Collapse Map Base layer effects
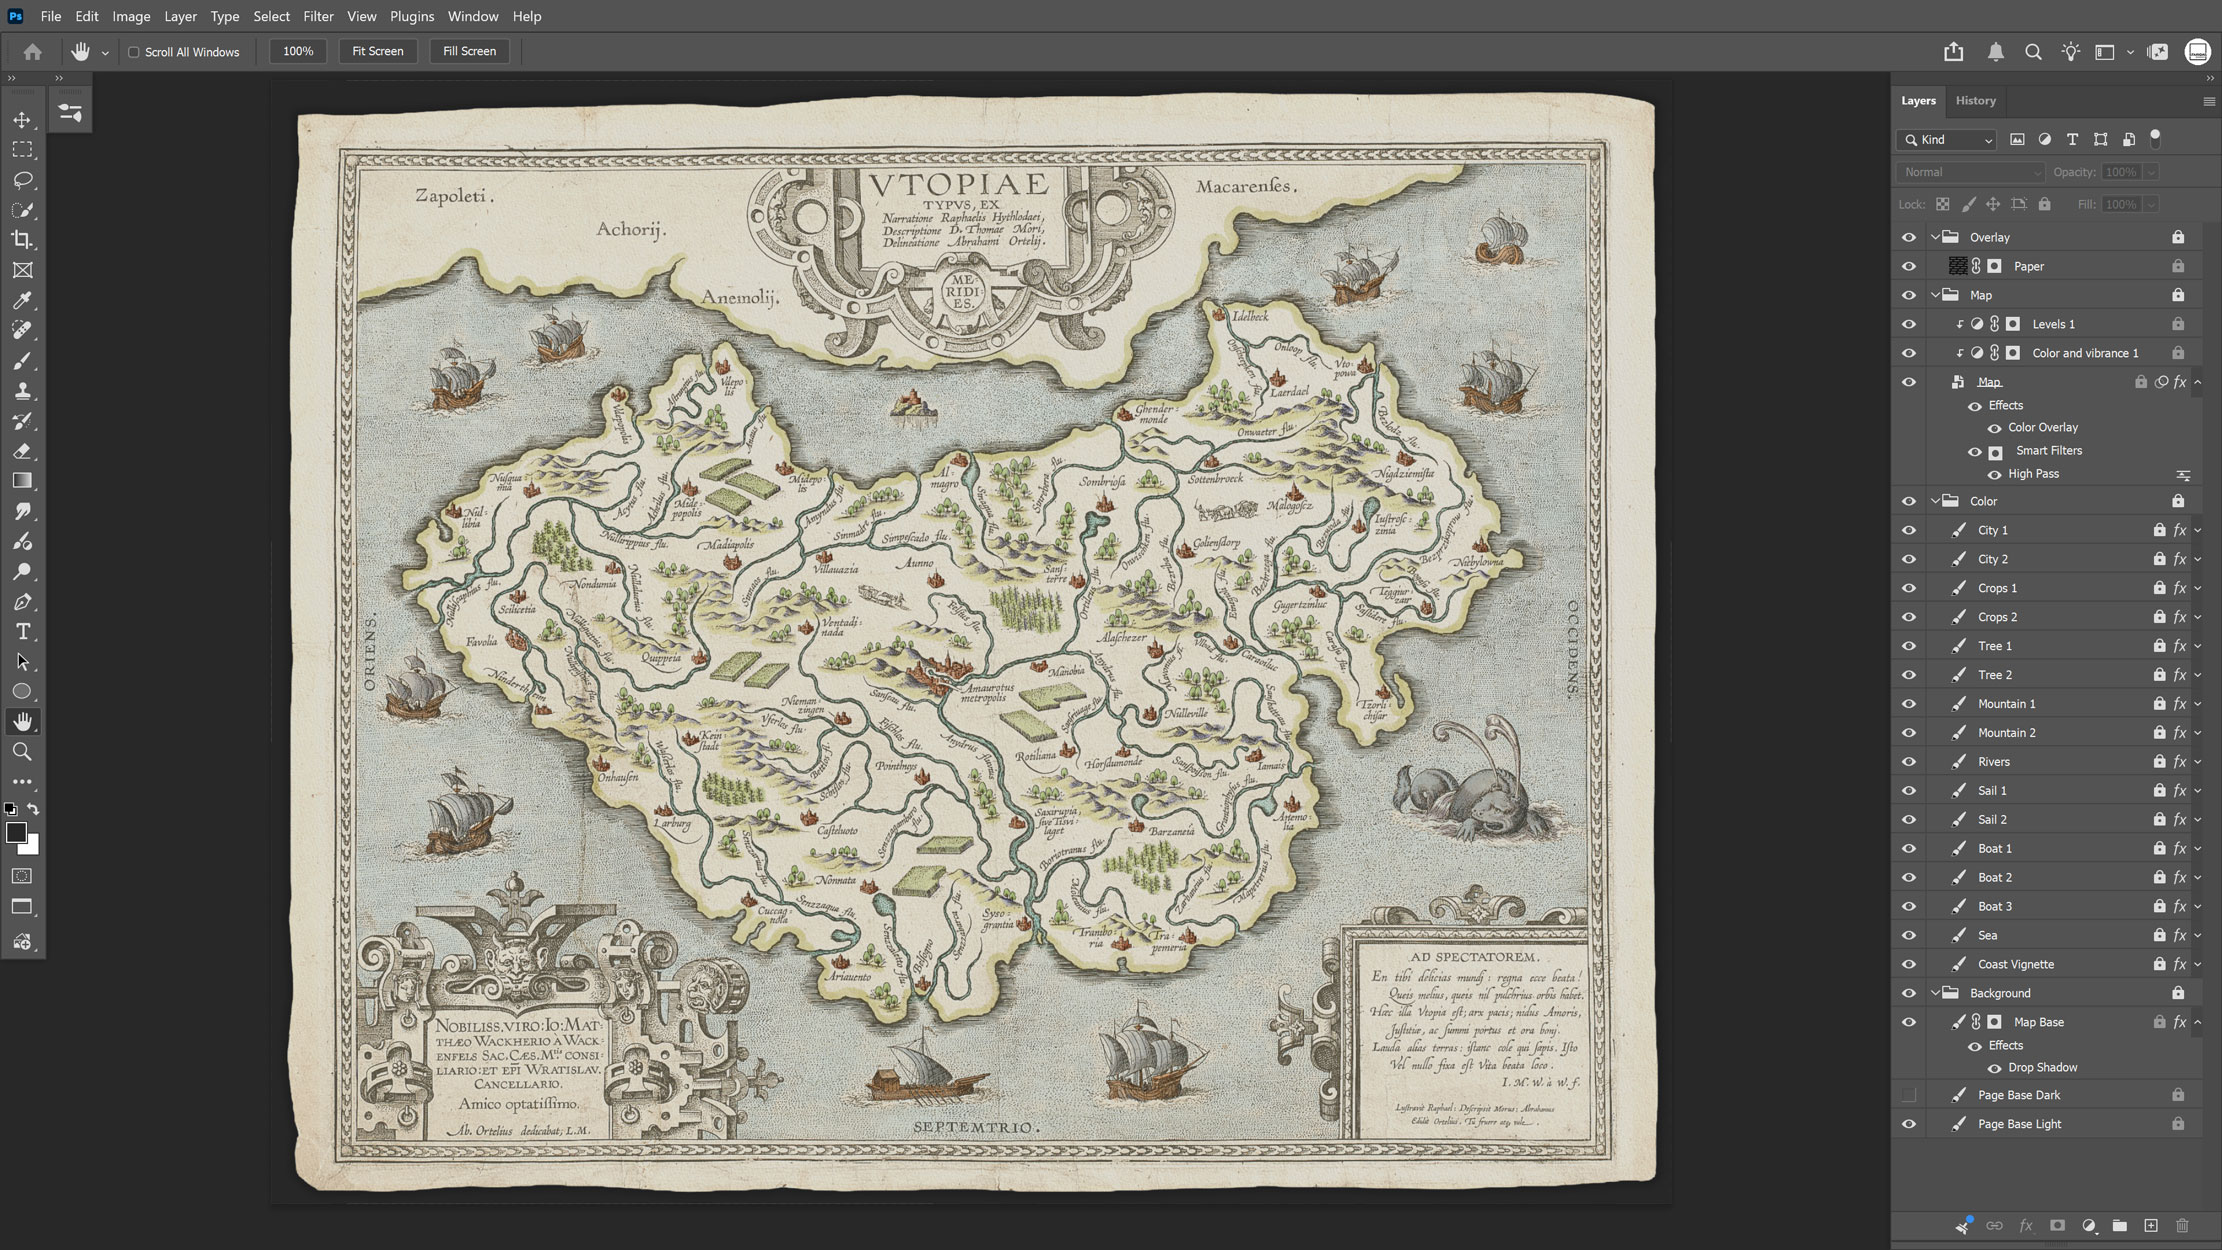 (x=2197, y=1023)
